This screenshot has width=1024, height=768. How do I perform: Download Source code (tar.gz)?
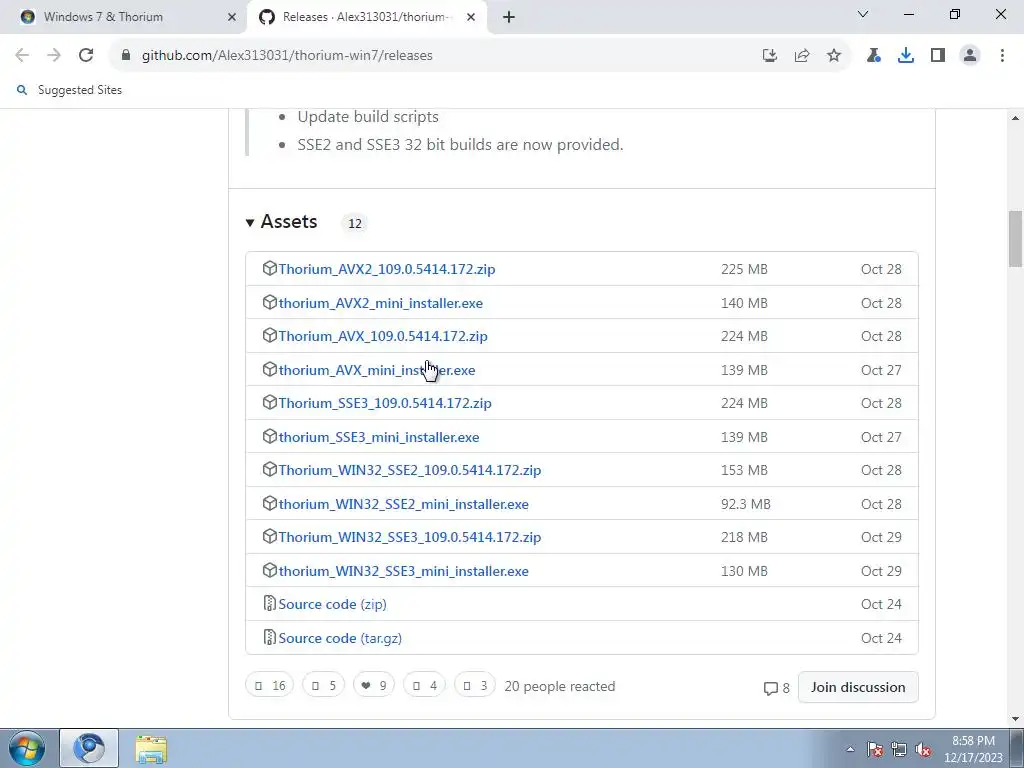click(340, 638)
